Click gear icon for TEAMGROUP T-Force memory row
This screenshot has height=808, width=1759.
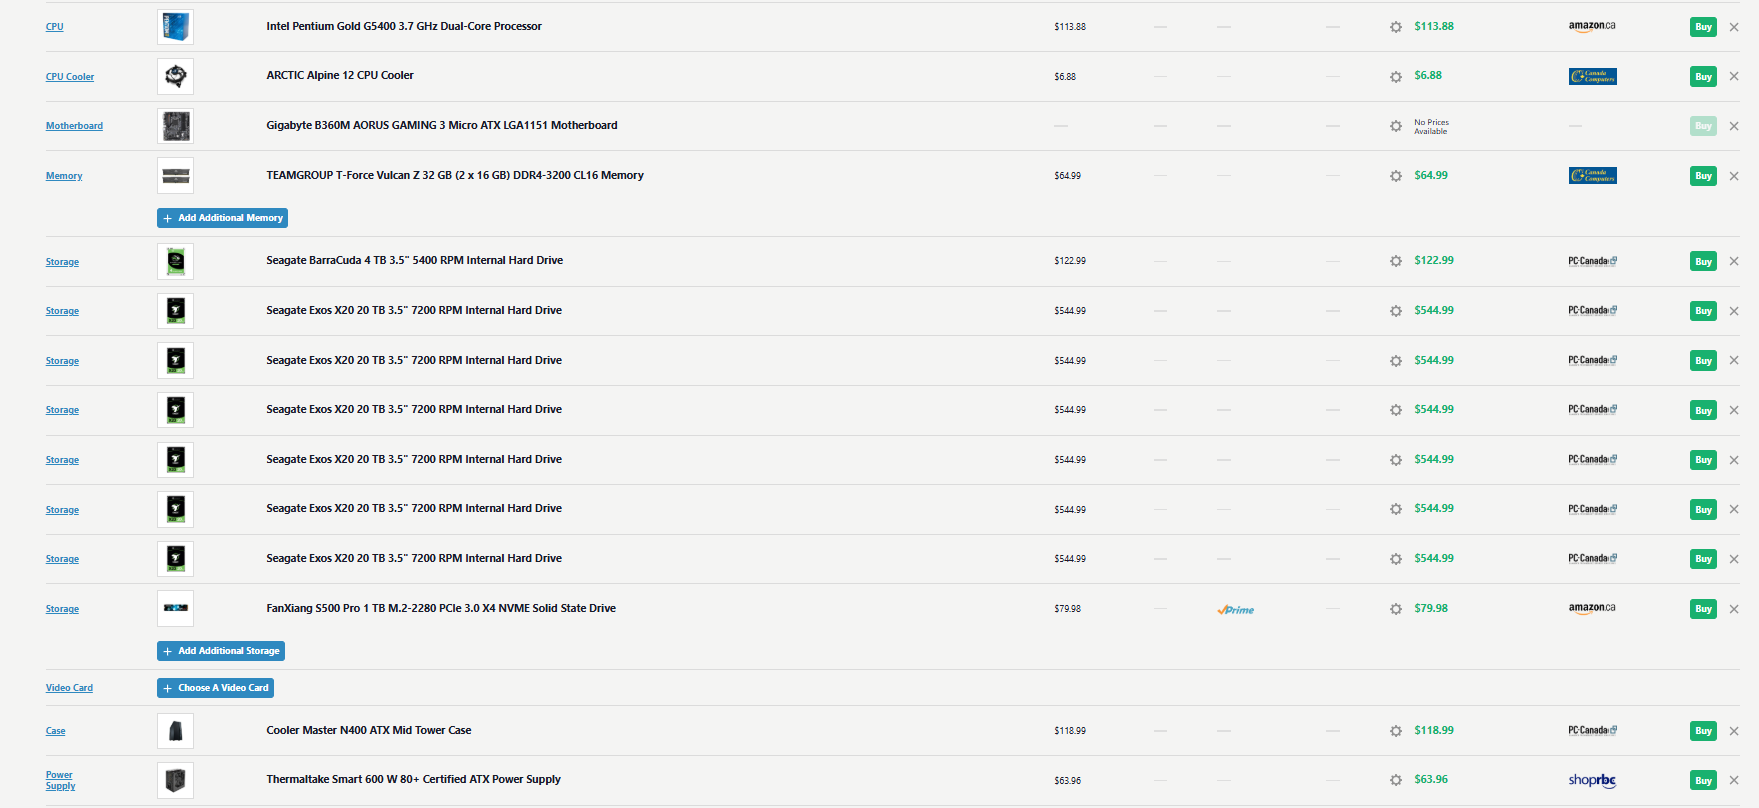[x=1396, y=176]
